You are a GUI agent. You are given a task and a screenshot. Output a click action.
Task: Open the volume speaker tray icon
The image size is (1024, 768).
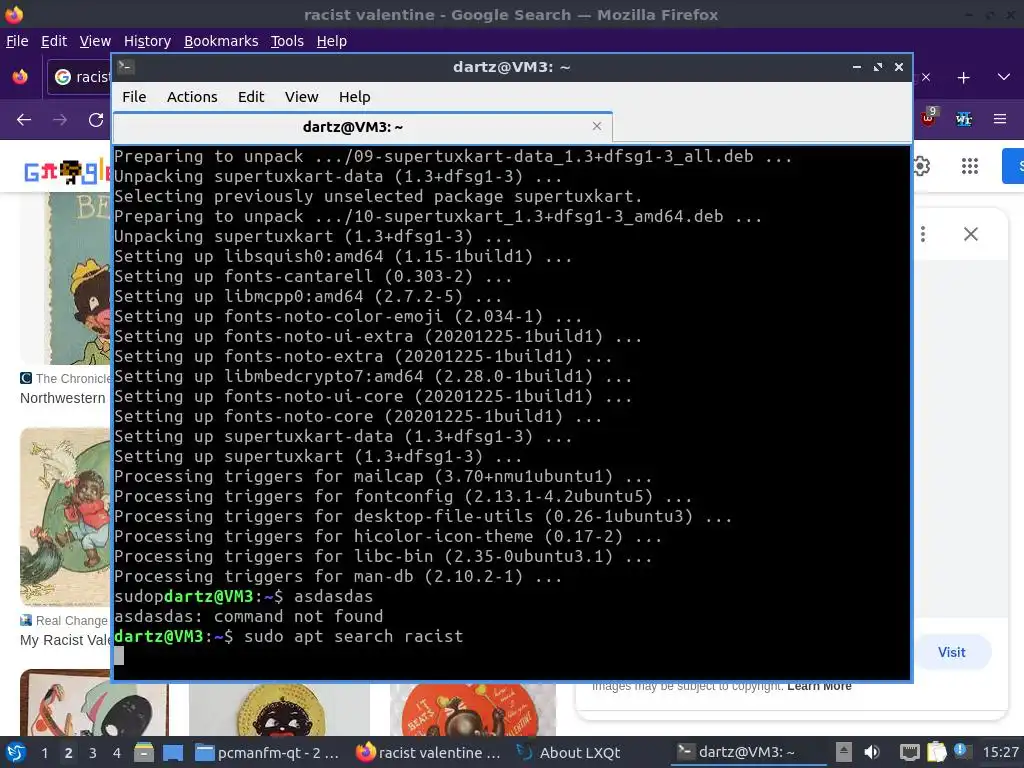[872, 752]
